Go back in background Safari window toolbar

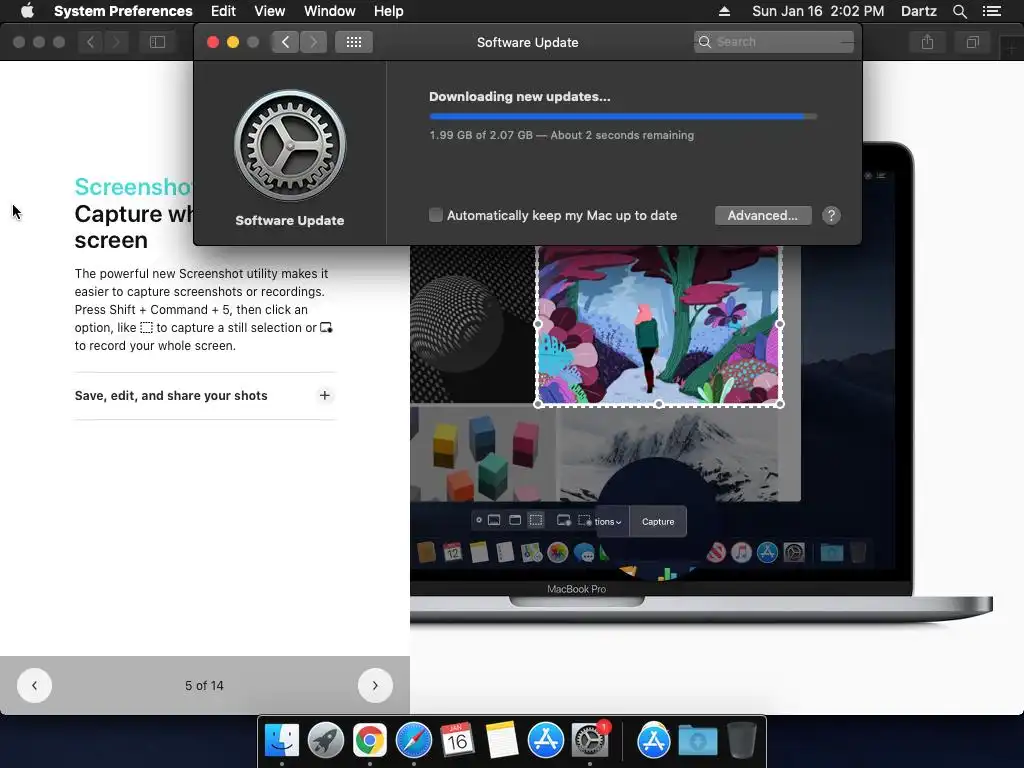90,42
